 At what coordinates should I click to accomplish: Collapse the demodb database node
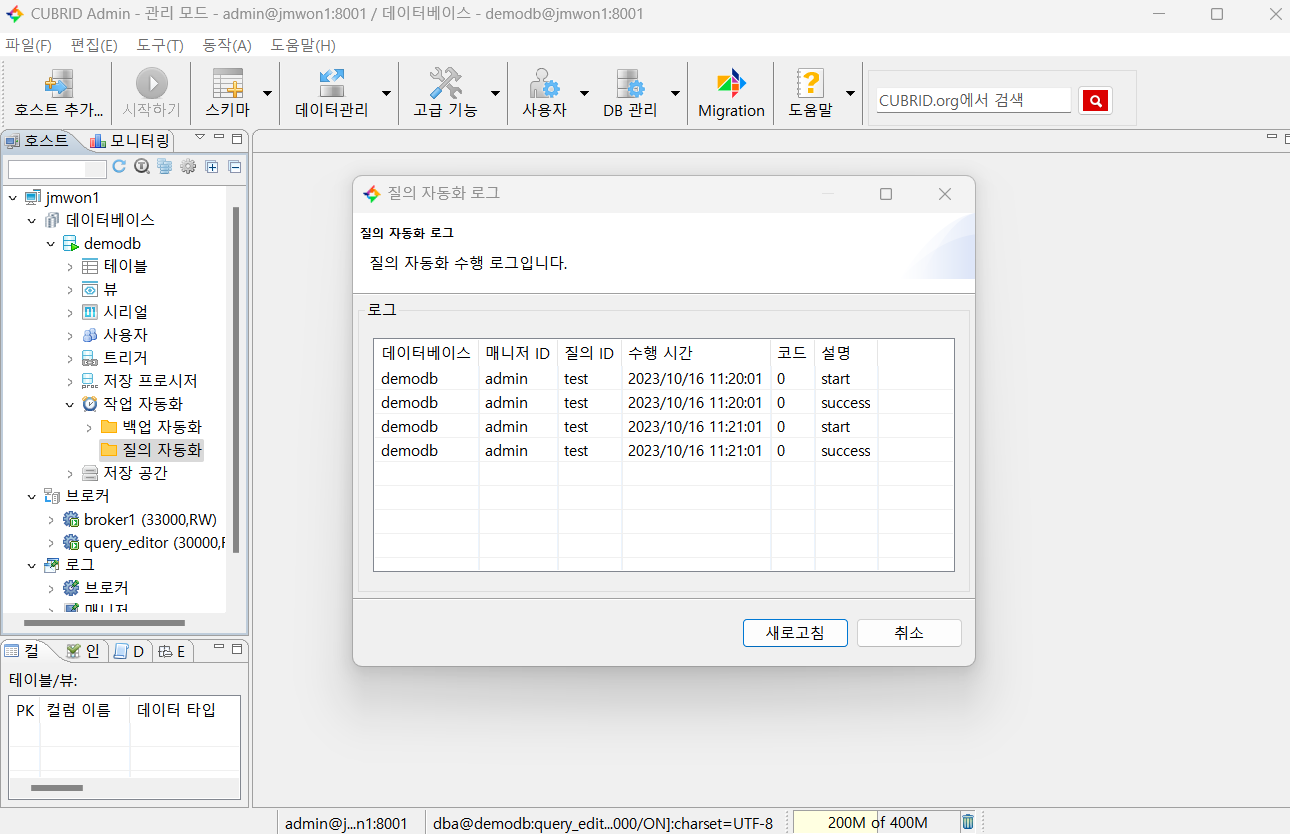pos(50,244)
